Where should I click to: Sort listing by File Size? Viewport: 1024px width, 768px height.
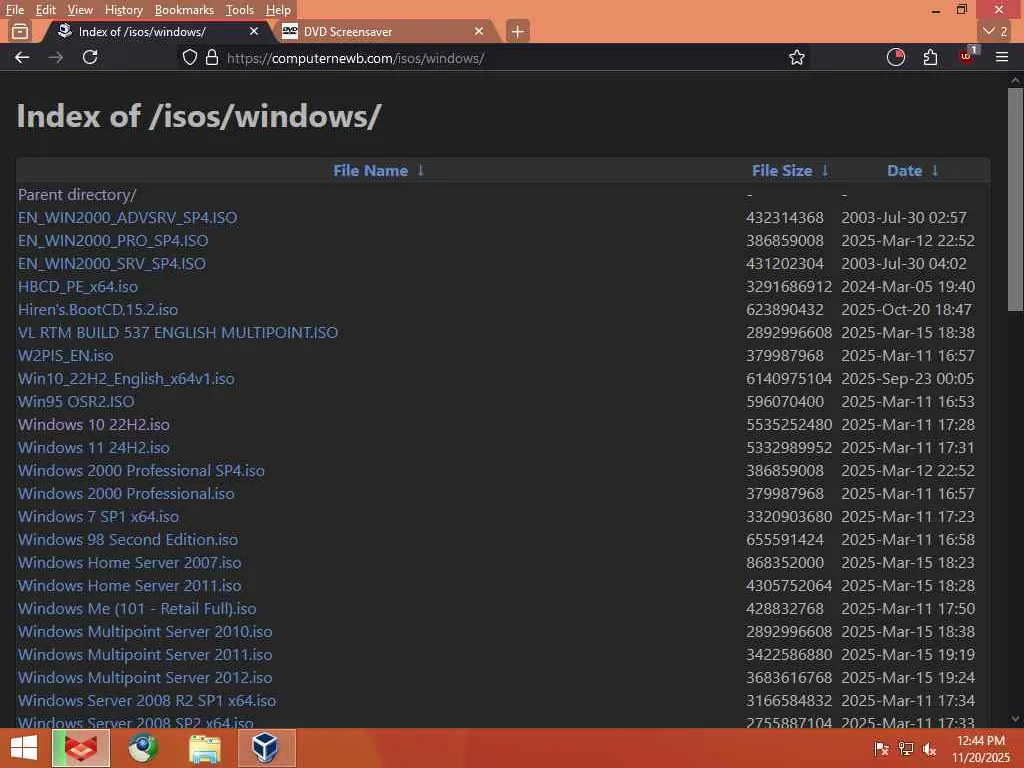coord(782,170)
